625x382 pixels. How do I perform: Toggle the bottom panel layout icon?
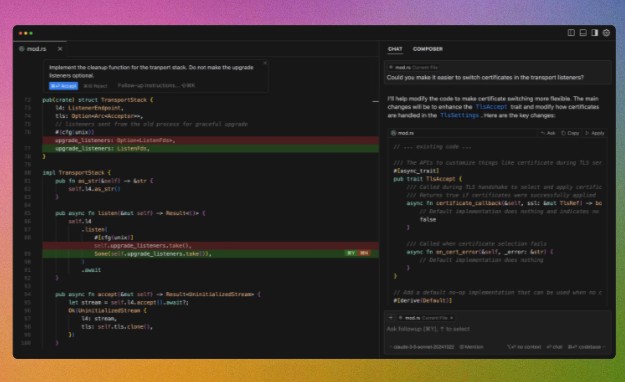pos(583,33)
